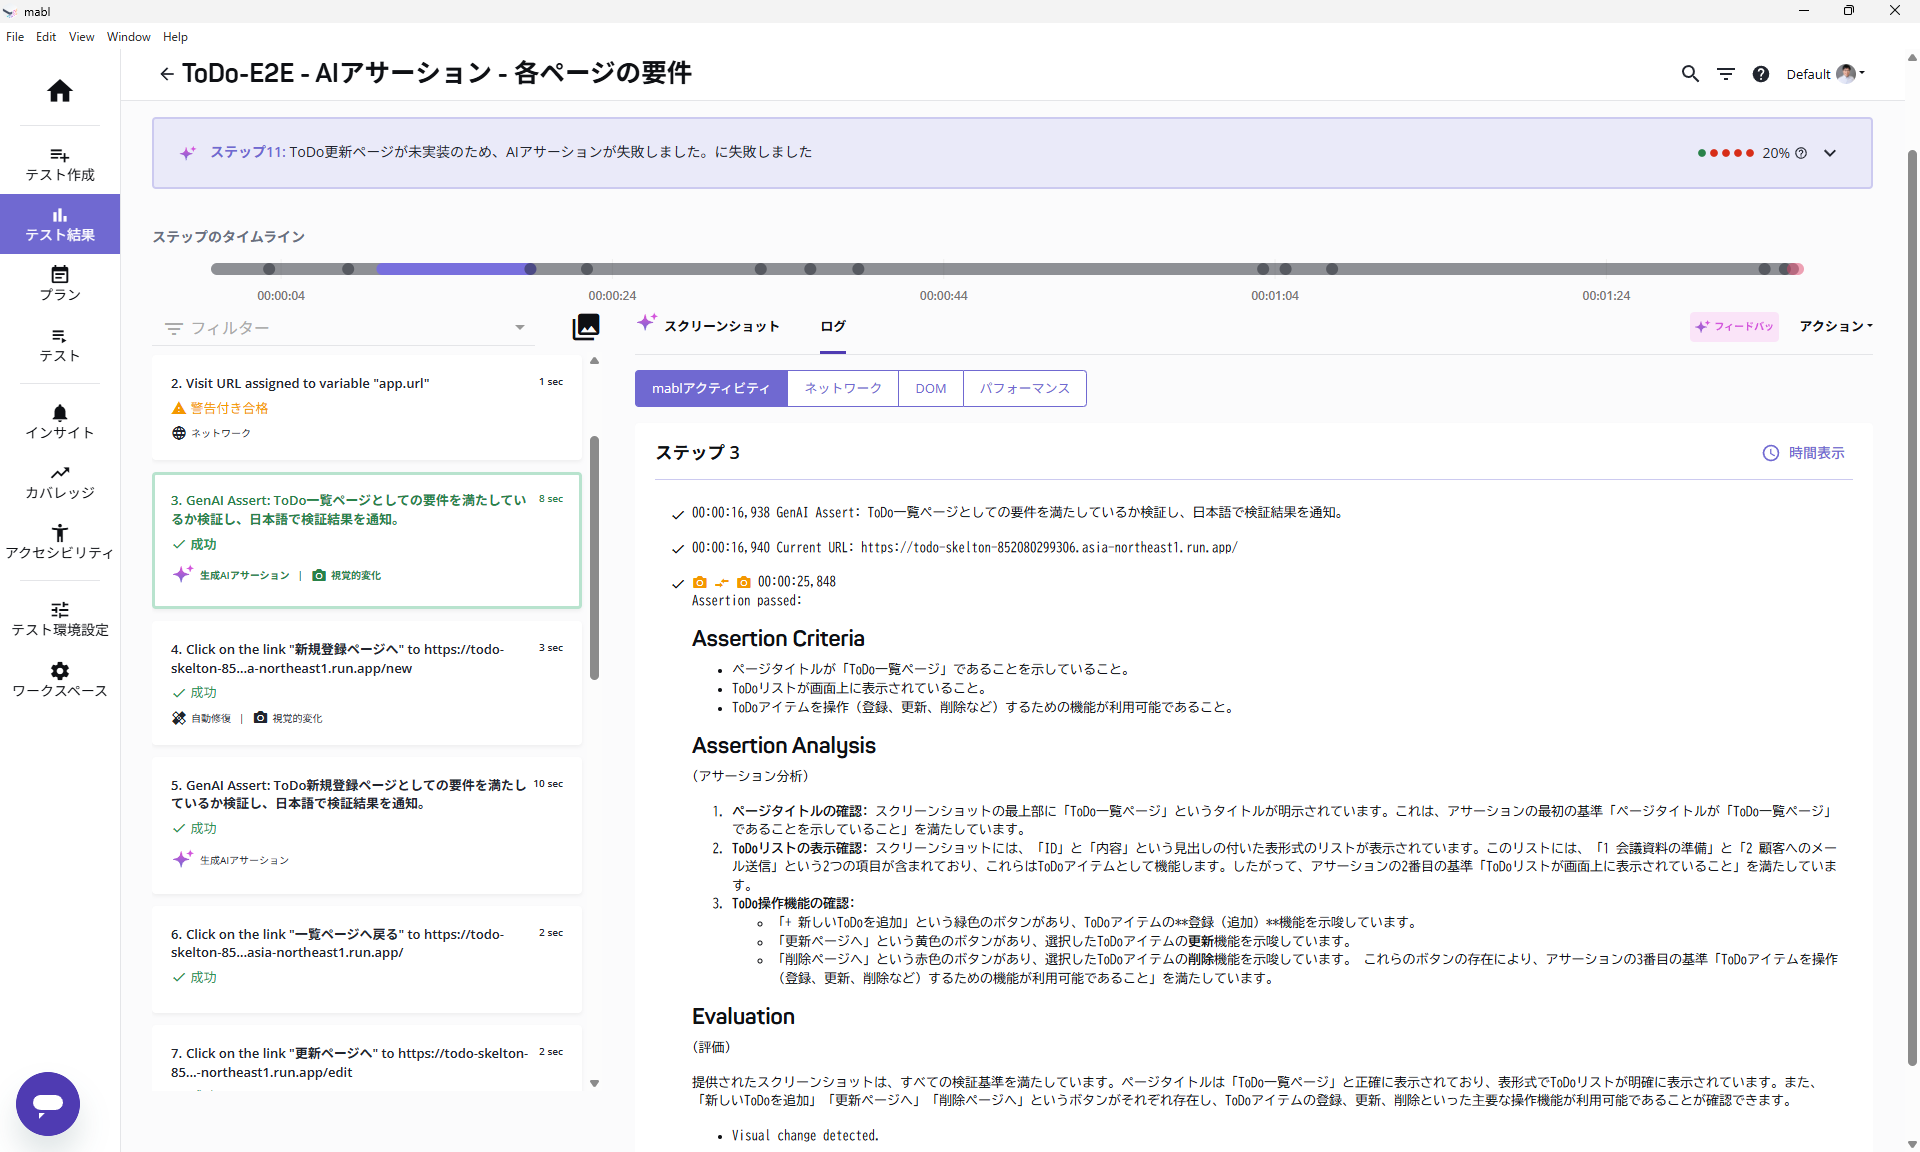Open the home page from the sidebar
1920x1152 pixels.
59,91
